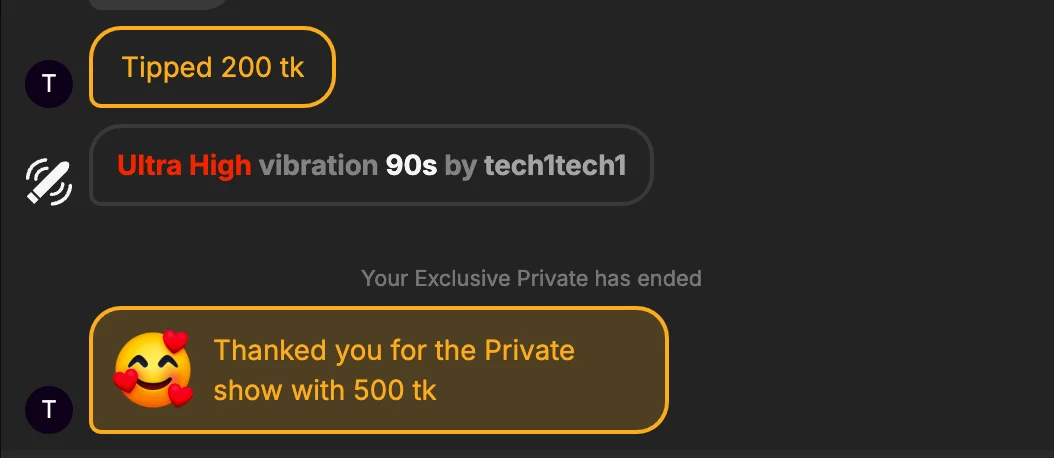1054x458 pixels.
Task: Click the word "Tipped" in orange bubble
Action: (167, 67)
